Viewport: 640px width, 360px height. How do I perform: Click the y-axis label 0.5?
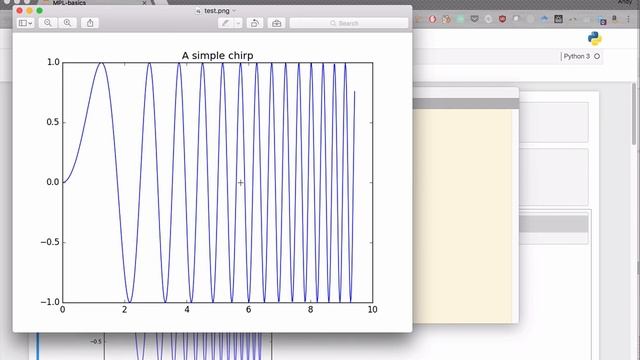tap(53, 122)
